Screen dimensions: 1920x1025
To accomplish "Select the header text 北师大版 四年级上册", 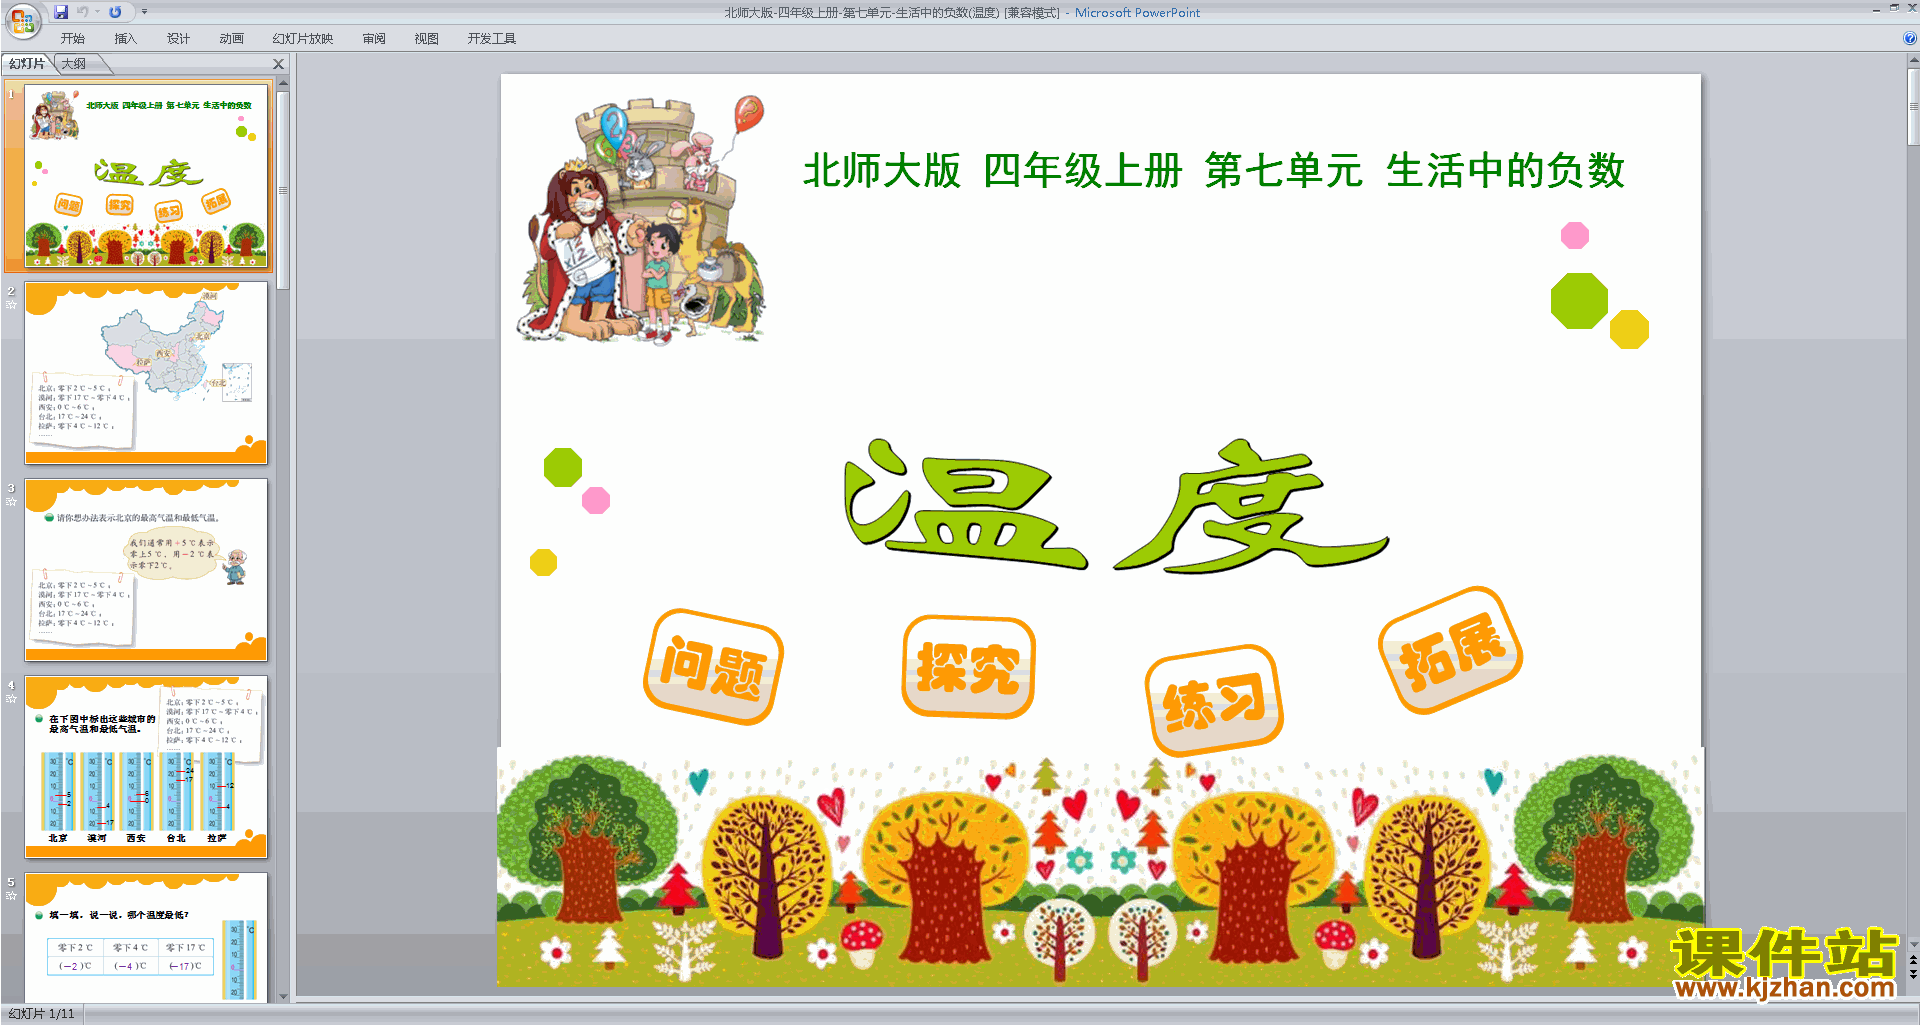I will click(x=992, y=171).
